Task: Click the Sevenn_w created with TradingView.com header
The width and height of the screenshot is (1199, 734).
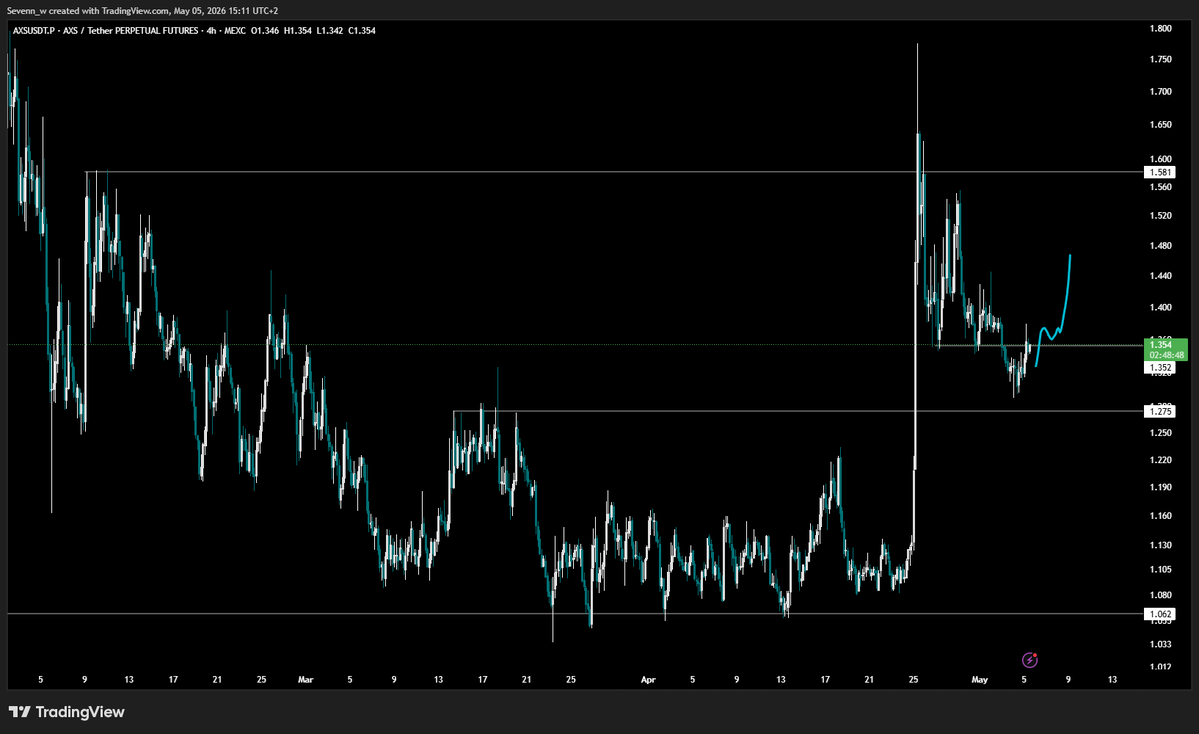Action: [x=142, y=11]
